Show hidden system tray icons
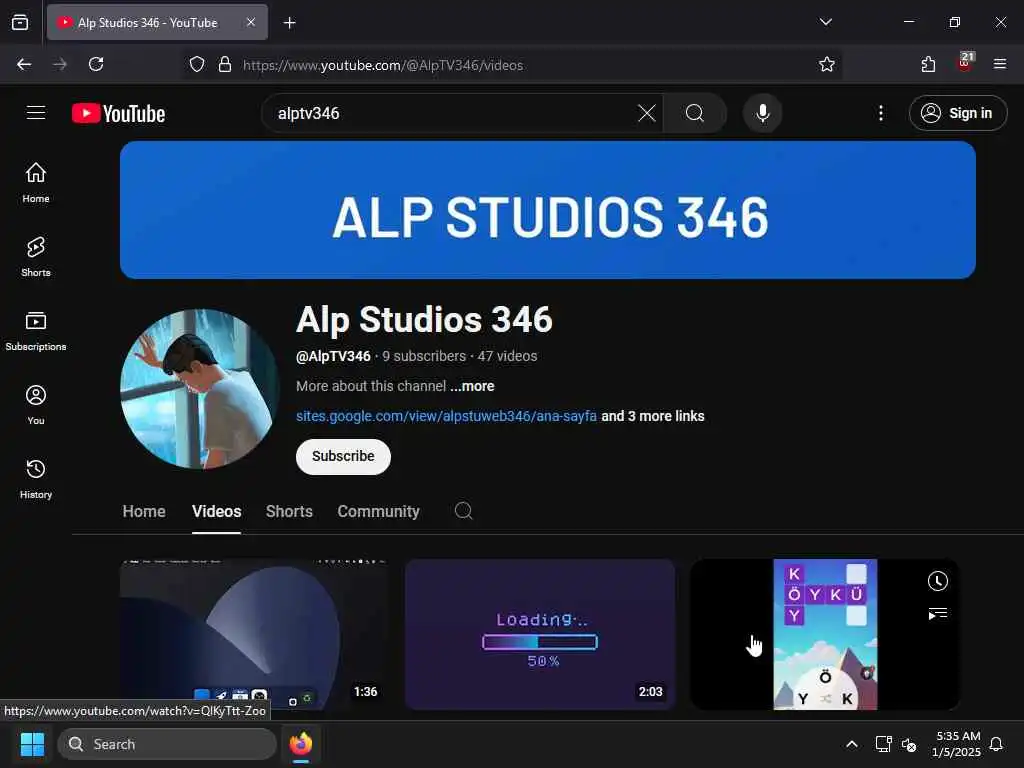The image size is (1024, 768). 852,744
